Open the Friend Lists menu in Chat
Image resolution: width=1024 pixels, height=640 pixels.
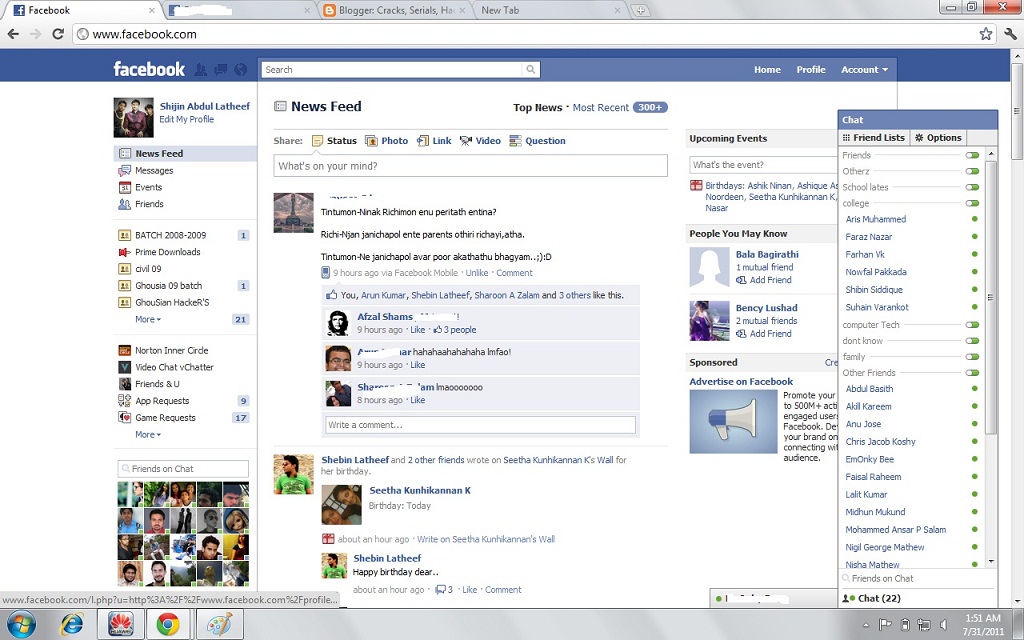click(874, 138)
